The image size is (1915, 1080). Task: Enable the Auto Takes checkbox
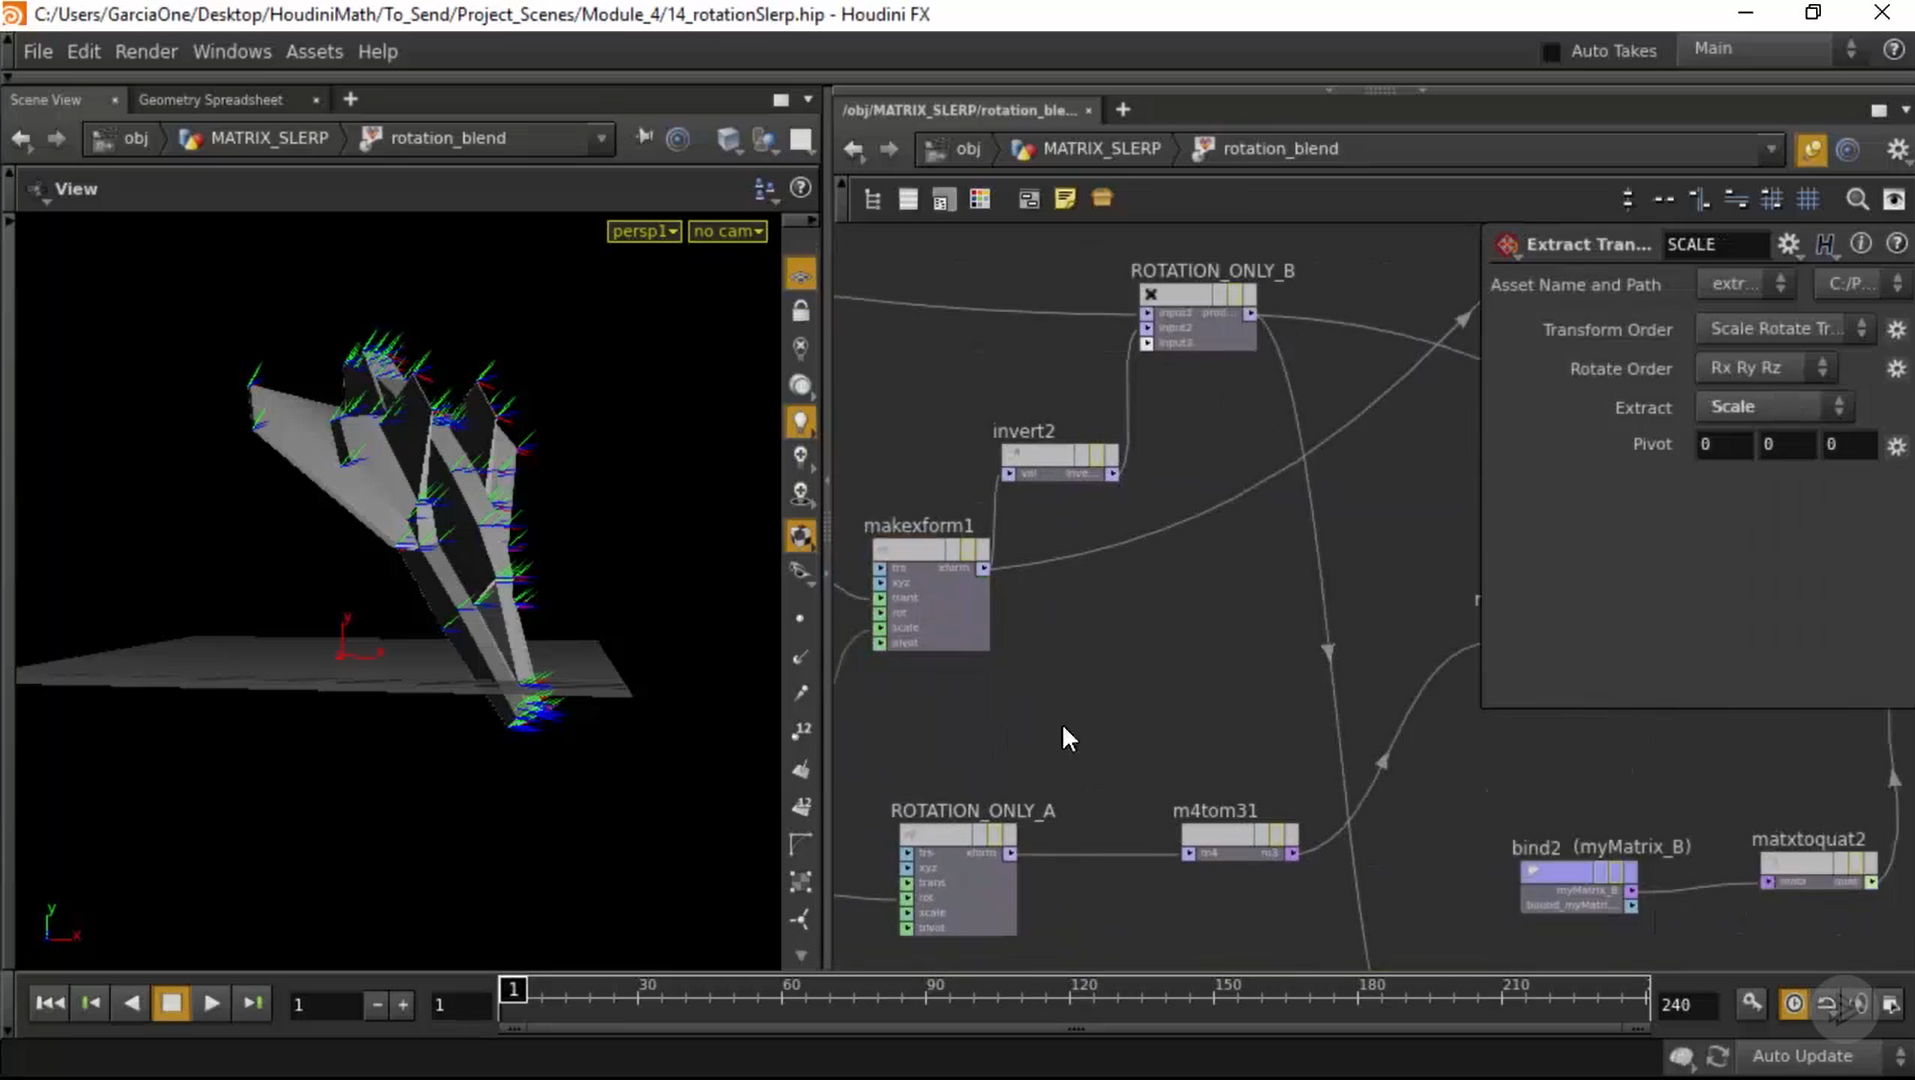point(1552,52)
